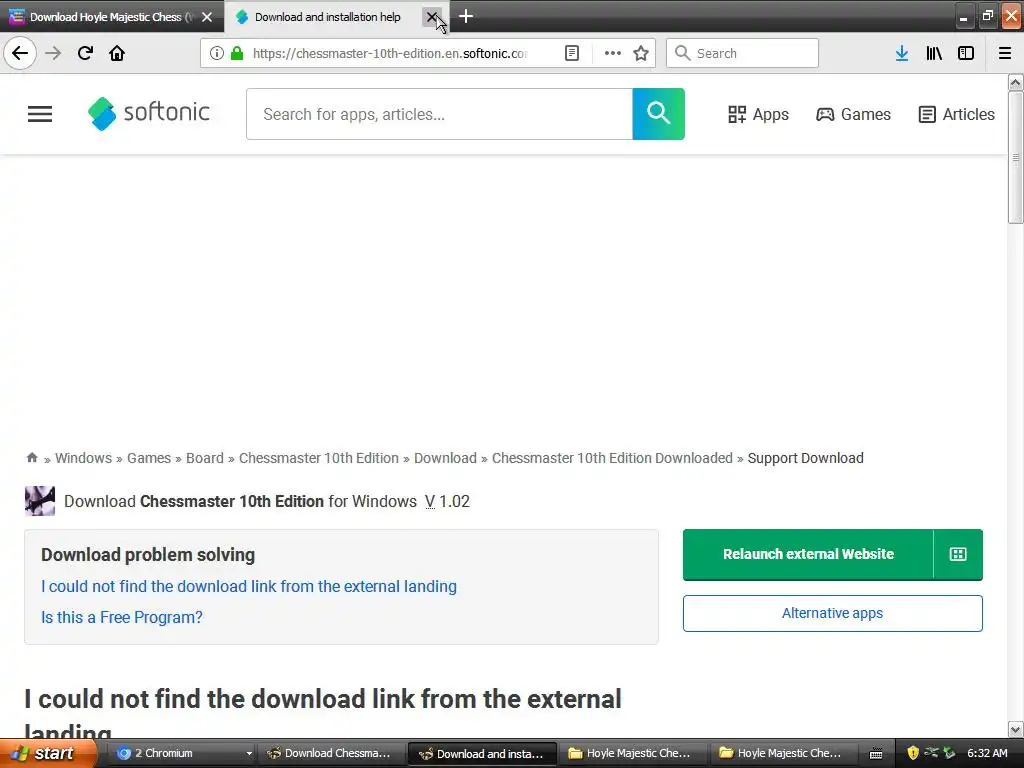Image resolution: width=1024 pixels, height=768 pixels.
Task: Open page actions three-dot menu
Action: click(x=613, y=53)
